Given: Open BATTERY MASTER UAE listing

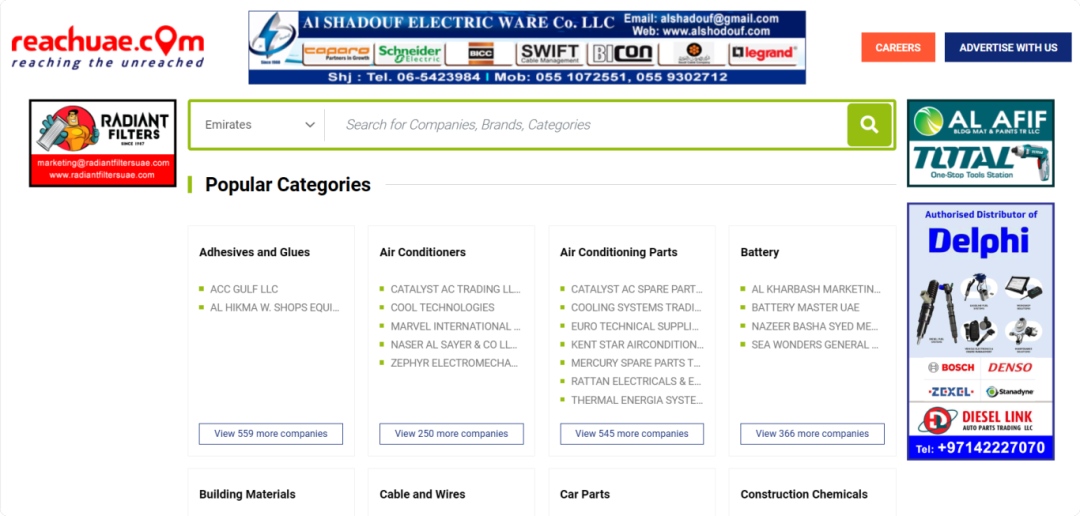Looking at the screenshot, I should pos(805,308).
